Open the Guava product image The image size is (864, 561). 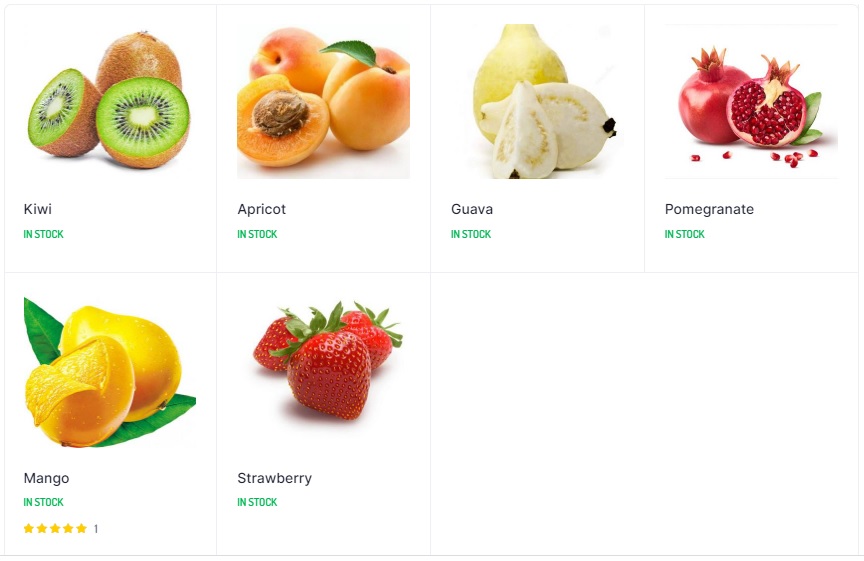(x=537, y=101)
